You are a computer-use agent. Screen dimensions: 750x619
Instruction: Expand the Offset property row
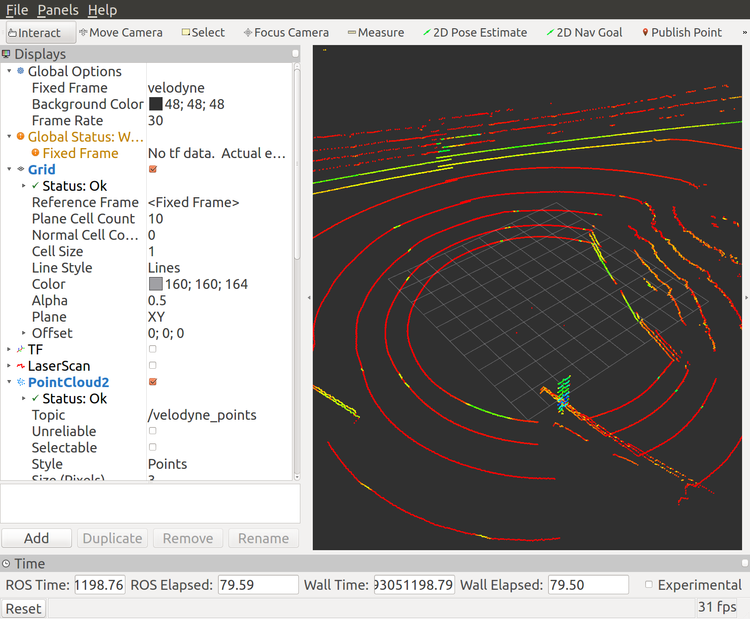[23, 333]
